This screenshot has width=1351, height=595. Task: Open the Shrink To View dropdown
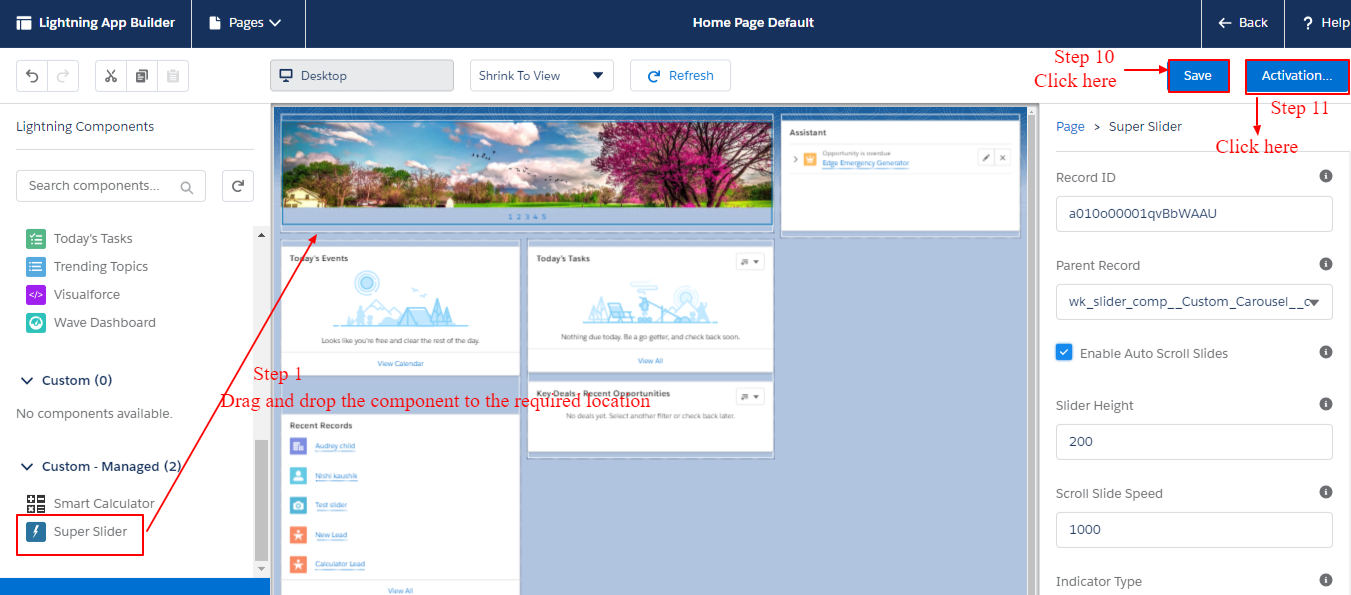click(541, 75)
